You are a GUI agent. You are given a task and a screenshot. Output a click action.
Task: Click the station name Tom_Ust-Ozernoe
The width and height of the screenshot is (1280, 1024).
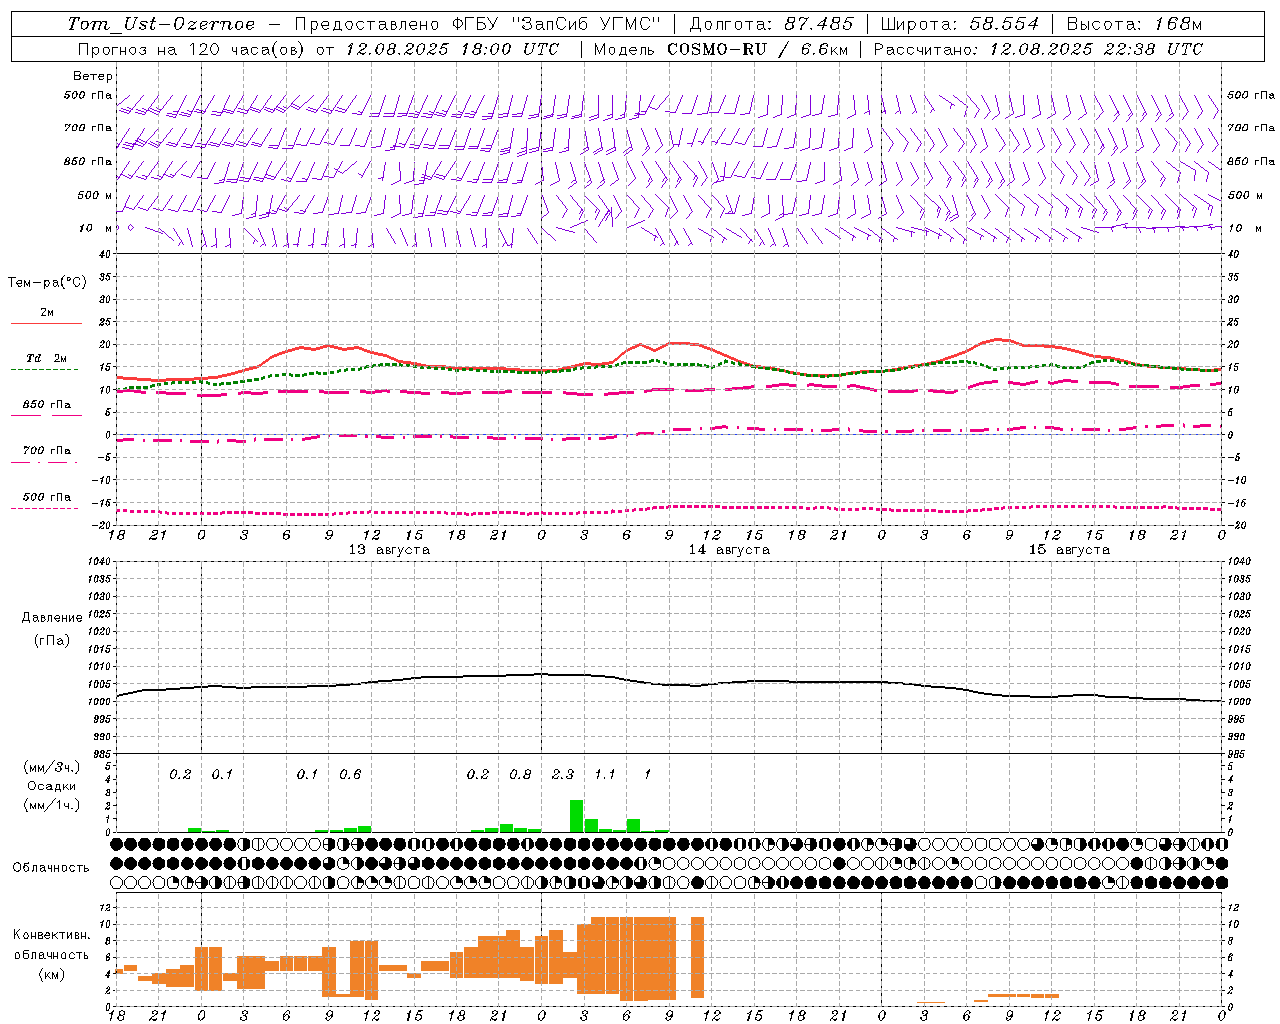coord(161,24)
